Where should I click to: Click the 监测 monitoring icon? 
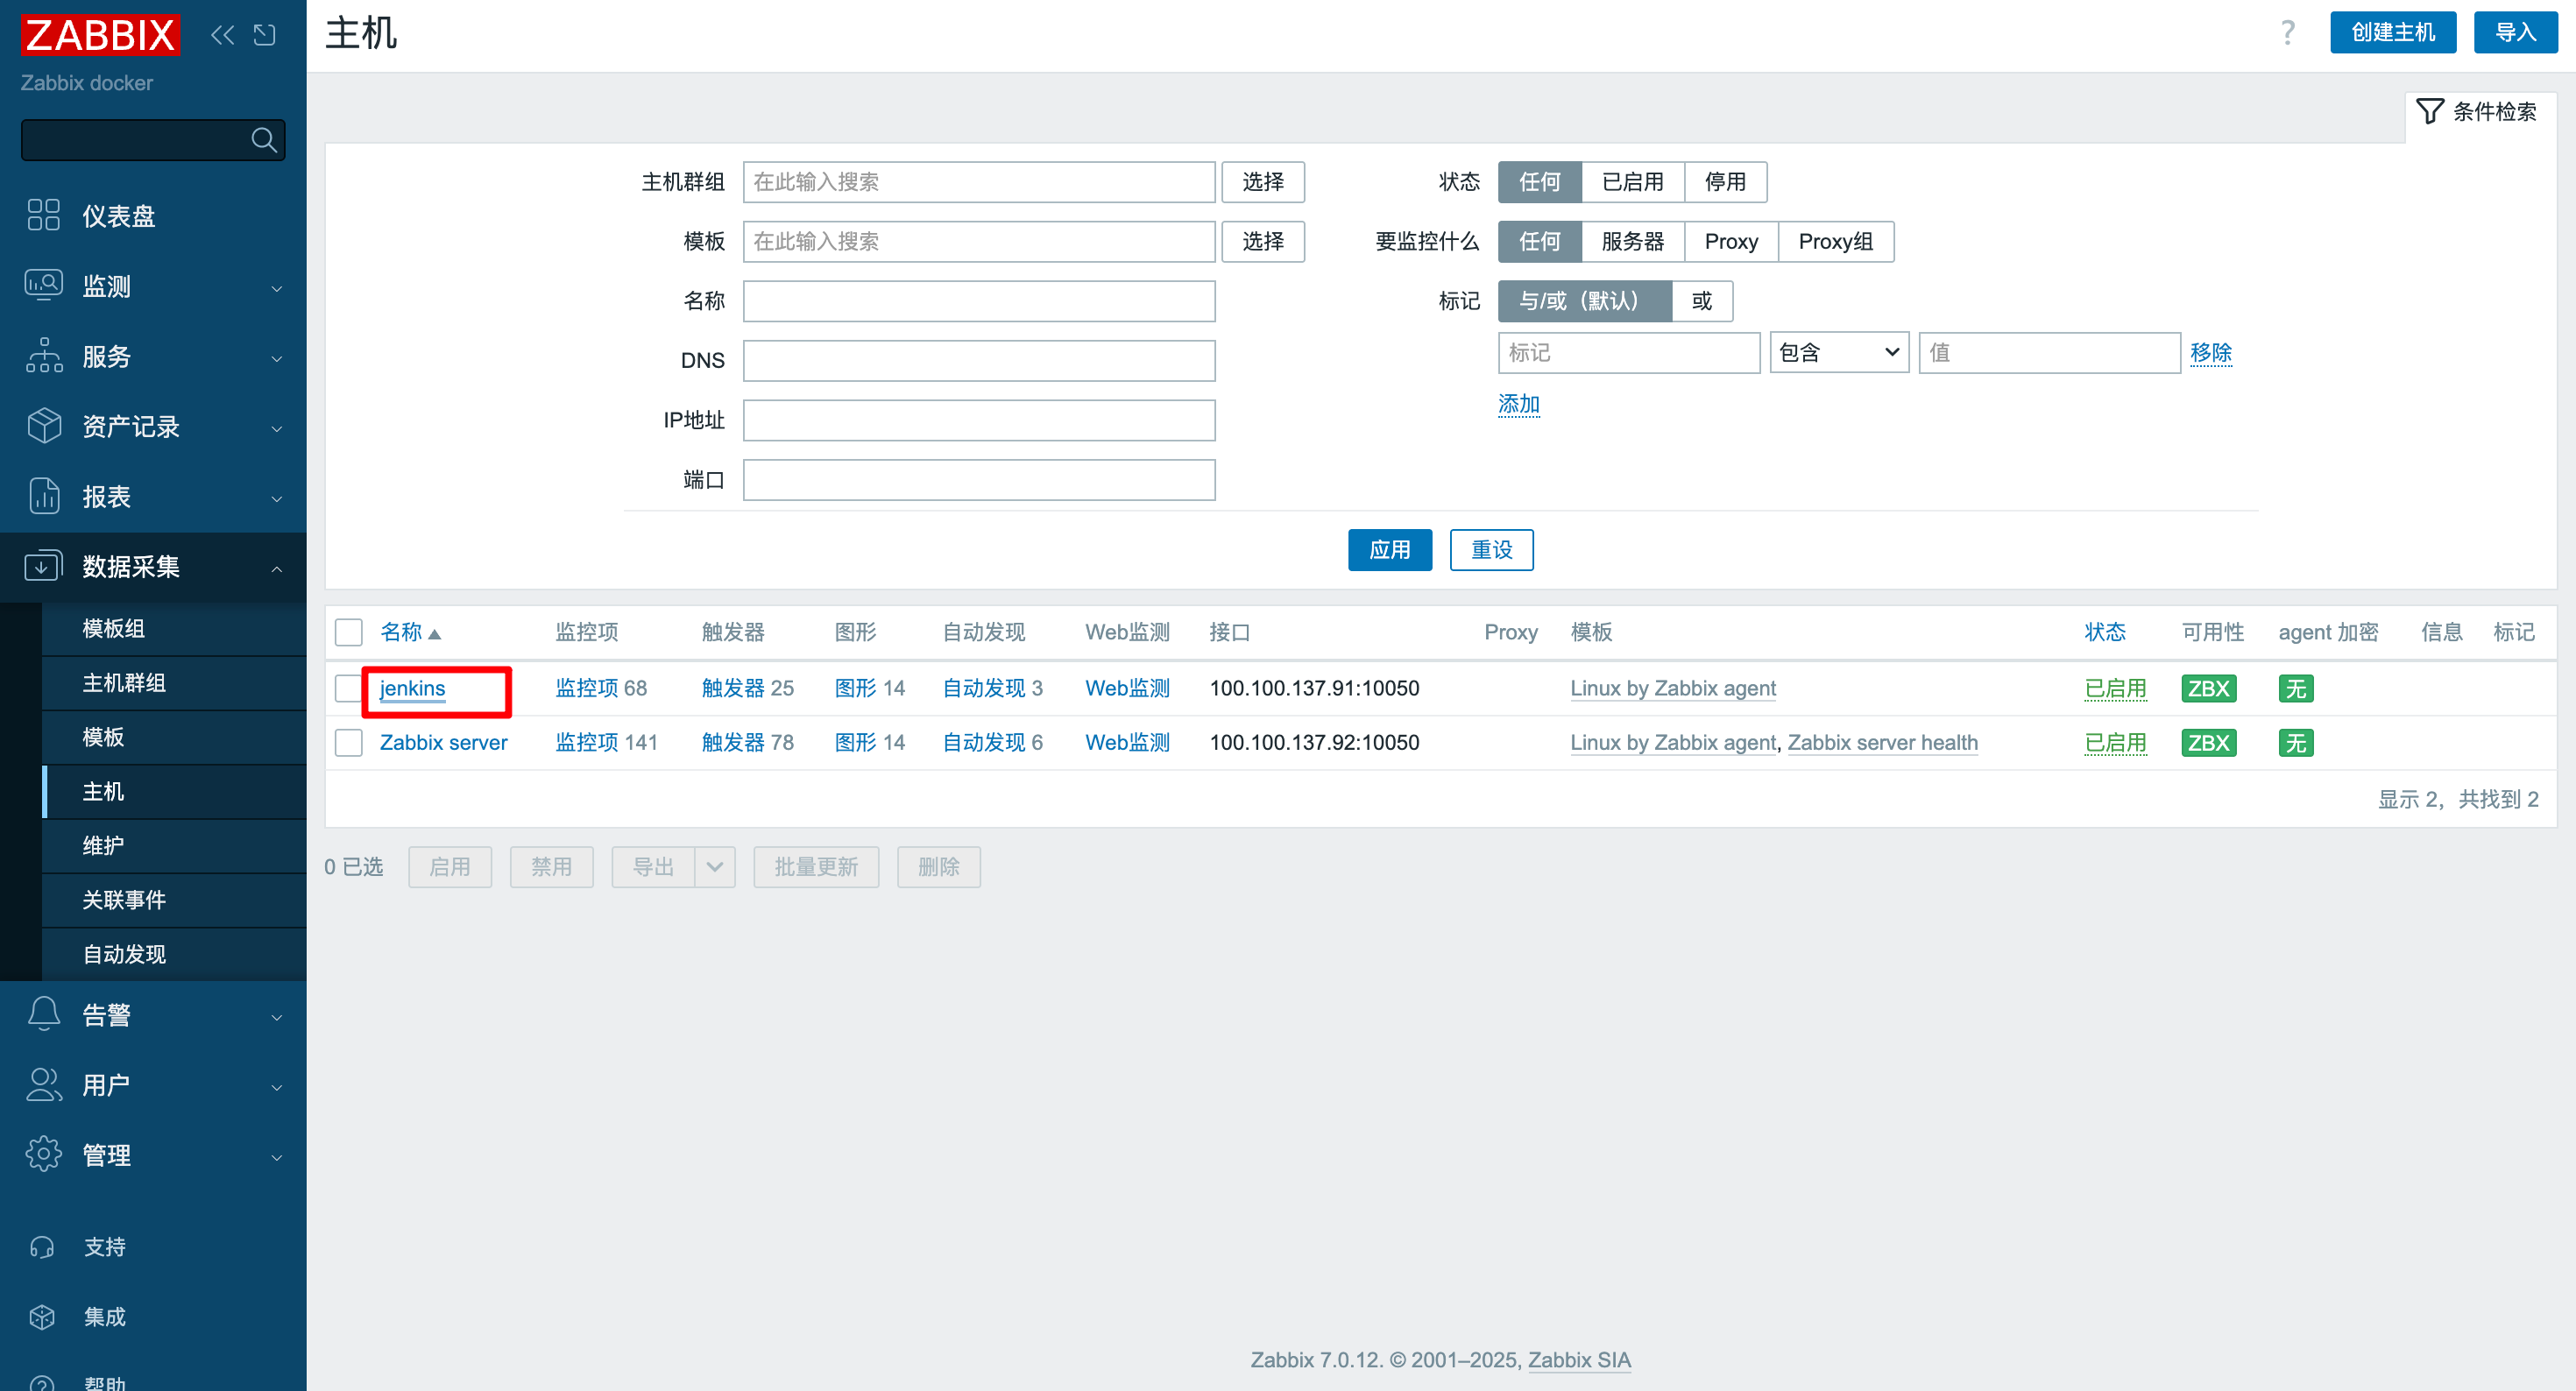pos(44,285)
